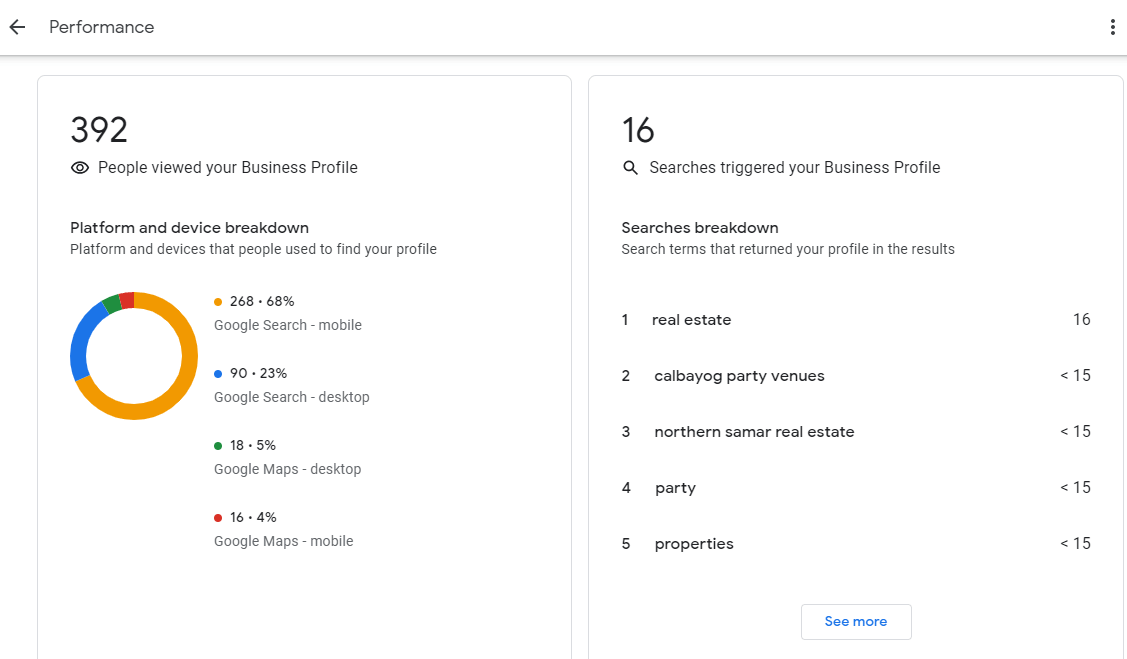
Task: Open the three-dot more options menu
Action: (1112, 27)
